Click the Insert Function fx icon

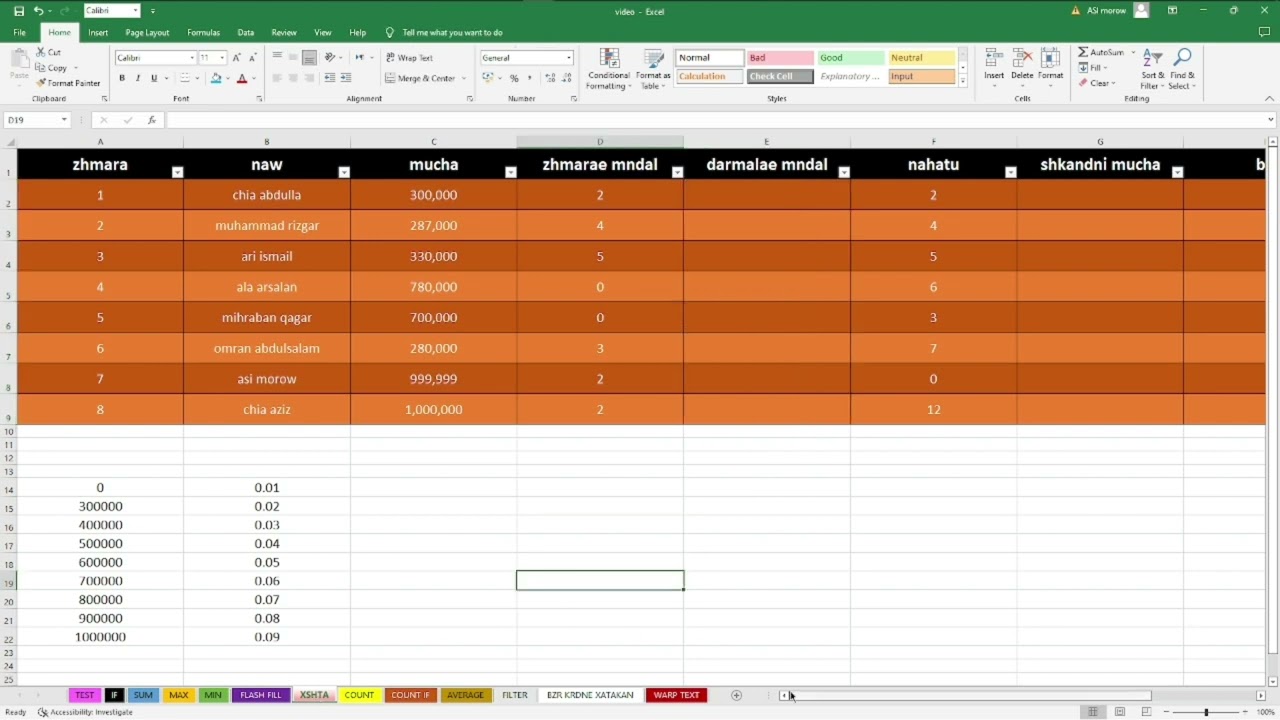pos(152,120)
